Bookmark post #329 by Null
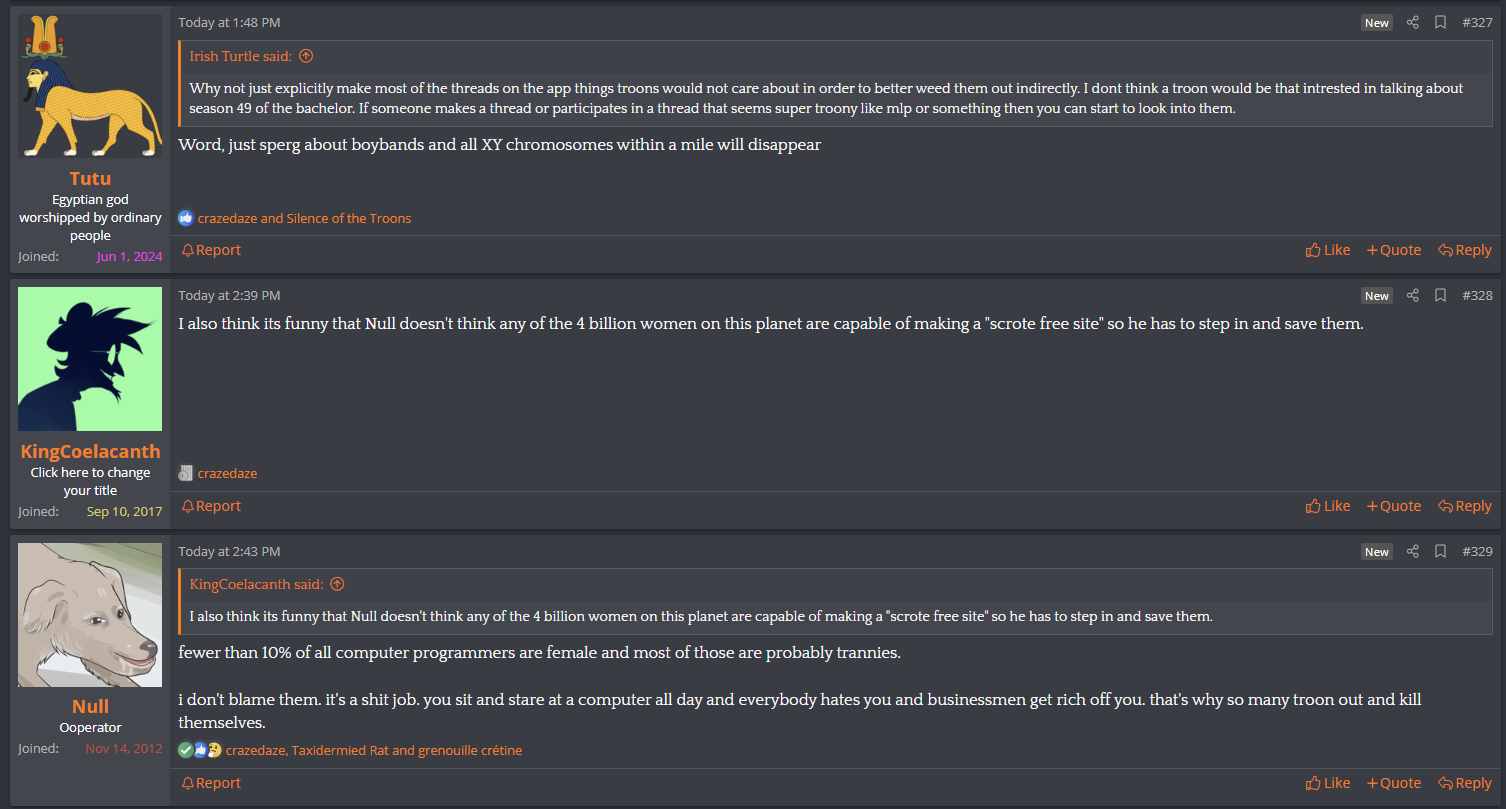1506x809 pixels. pyautogui.click(x=1440, y=551)
